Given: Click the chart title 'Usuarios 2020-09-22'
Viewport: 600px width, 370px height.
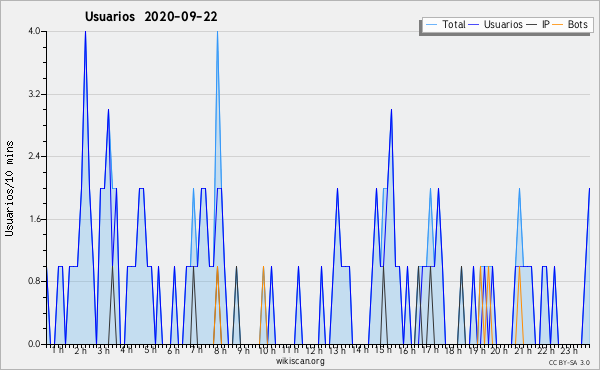Looking at the screenshot, I should click(x=151, y=17).
